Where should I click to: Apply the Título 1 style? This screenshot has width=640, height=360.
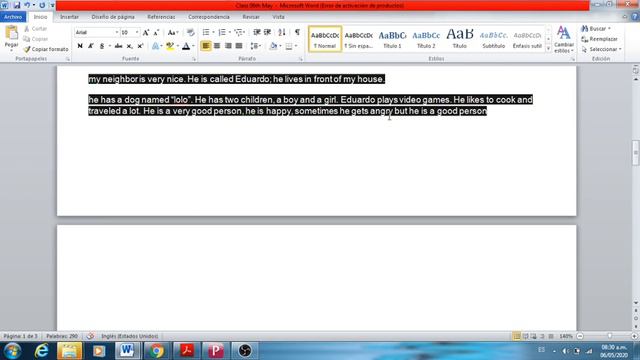392,39
